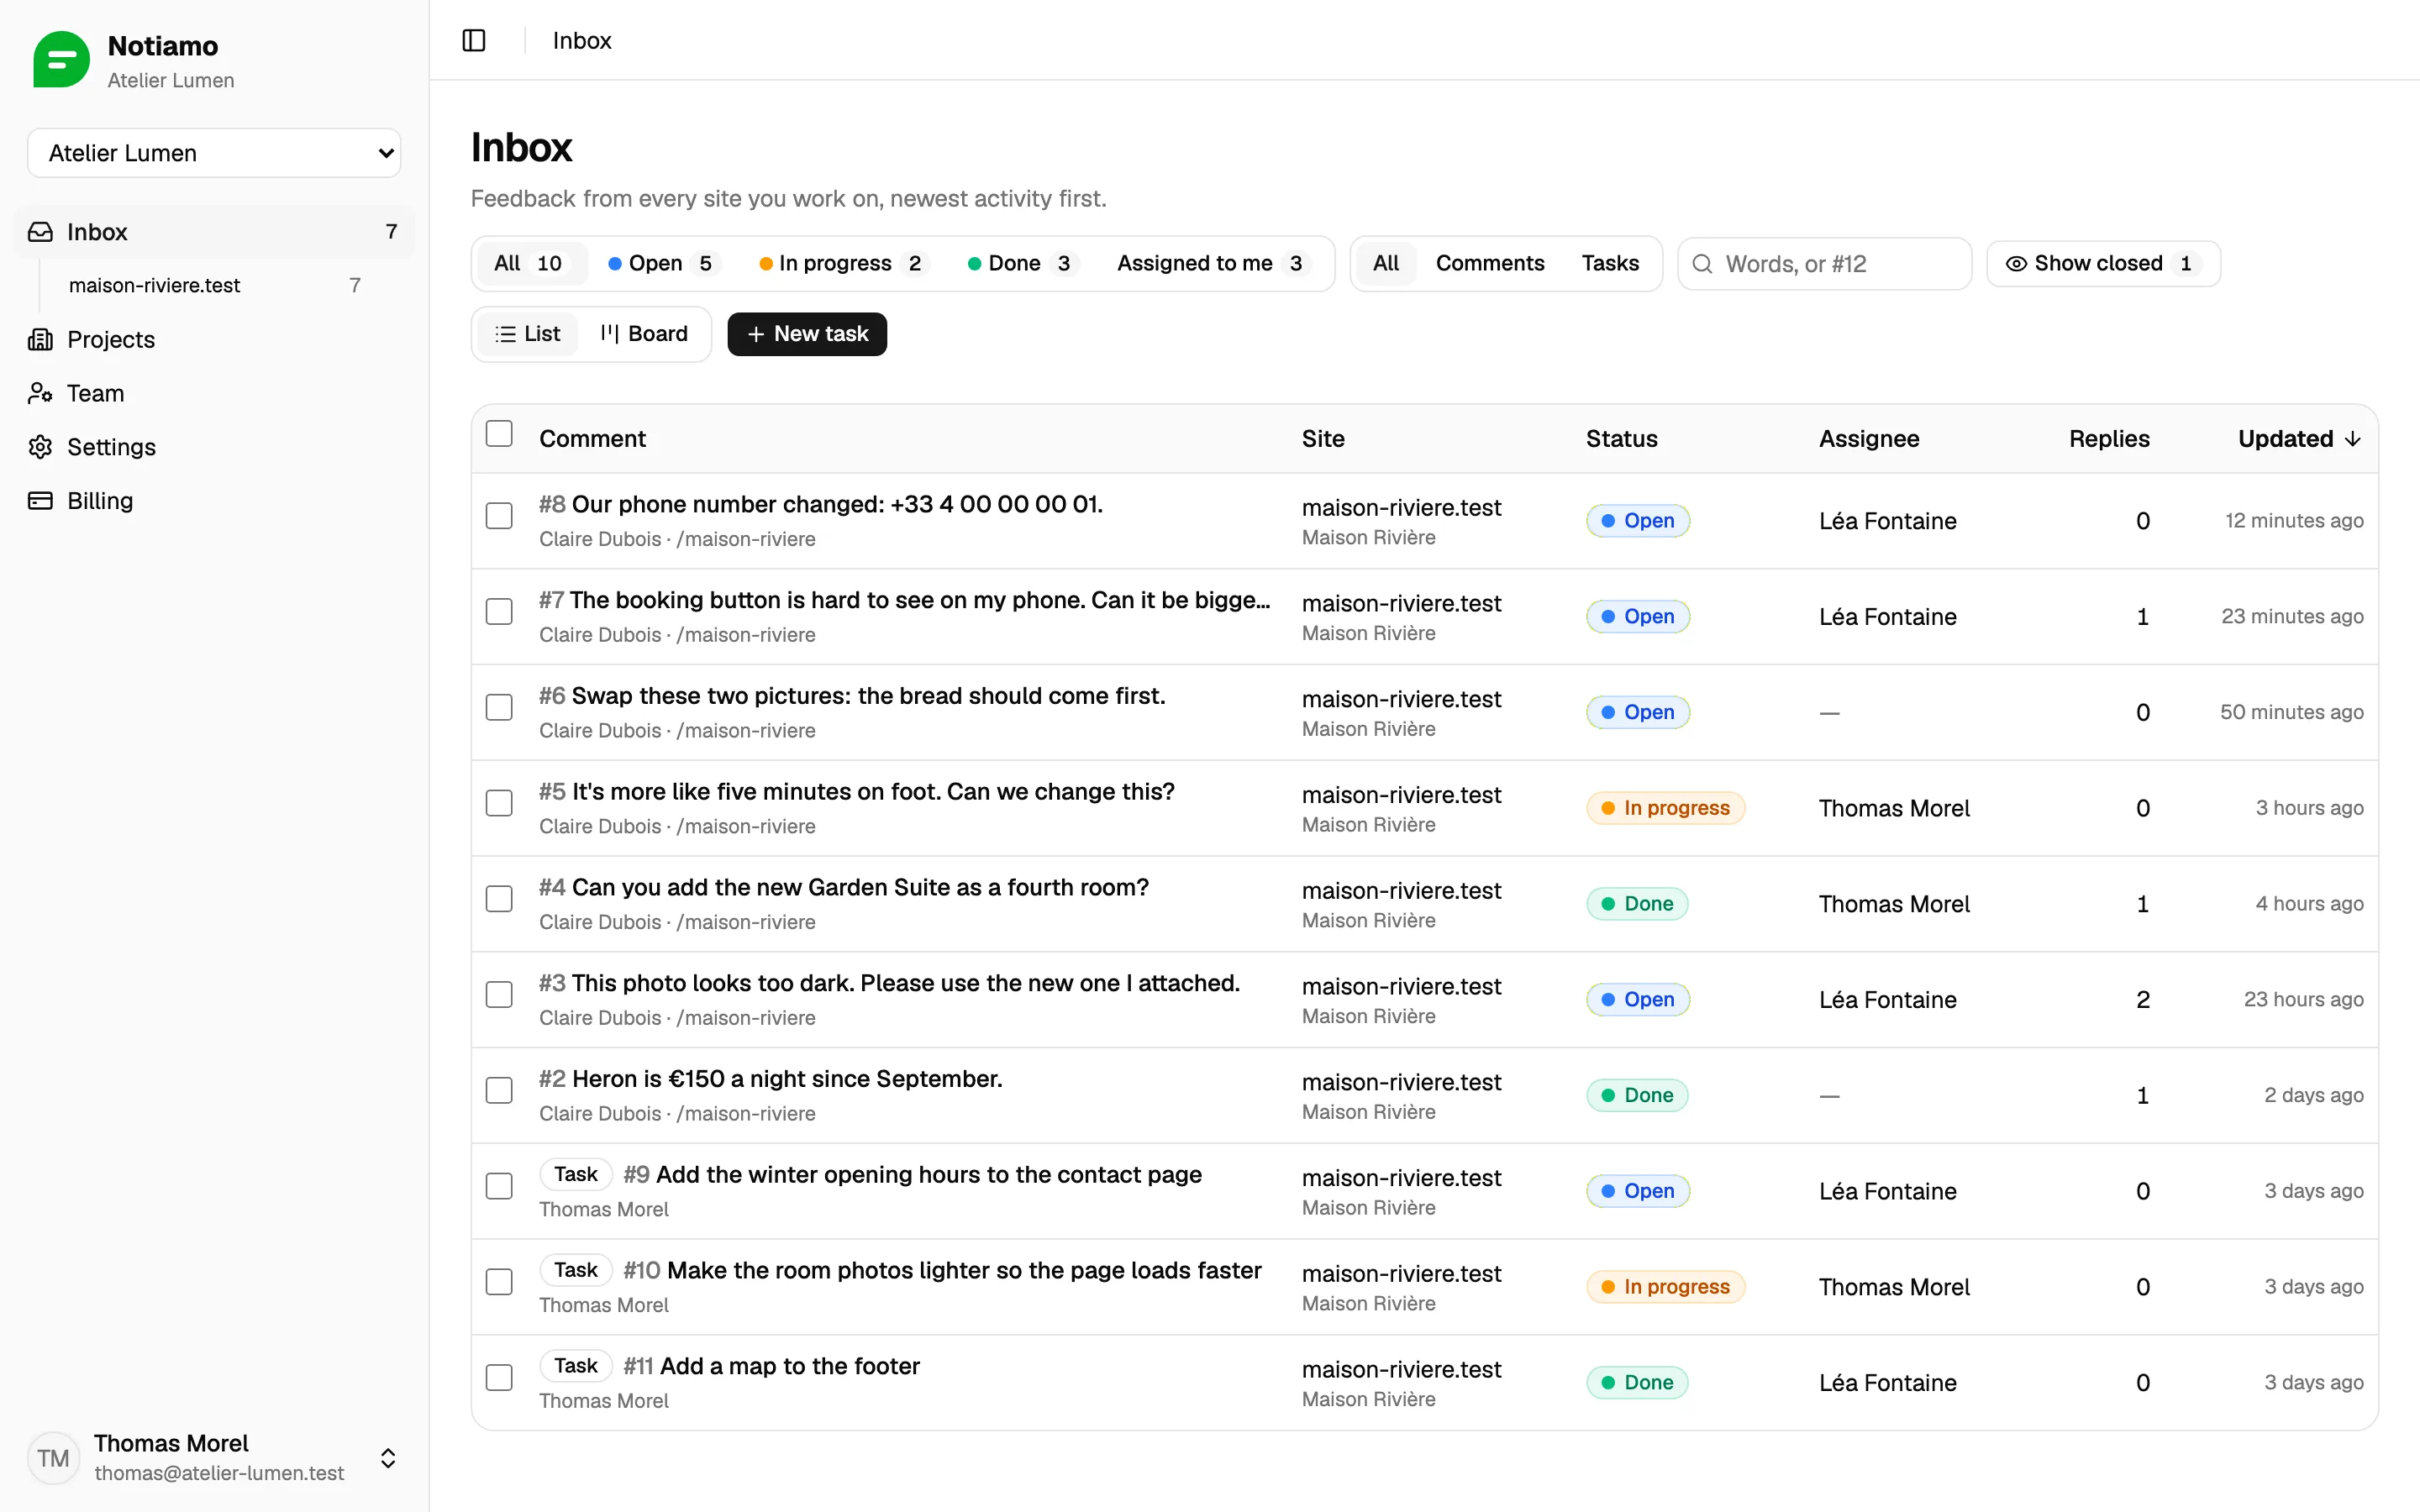Open the Atelier Lumen workspace dropdown
This screenshot has height=1512, width=2420.
214,153
